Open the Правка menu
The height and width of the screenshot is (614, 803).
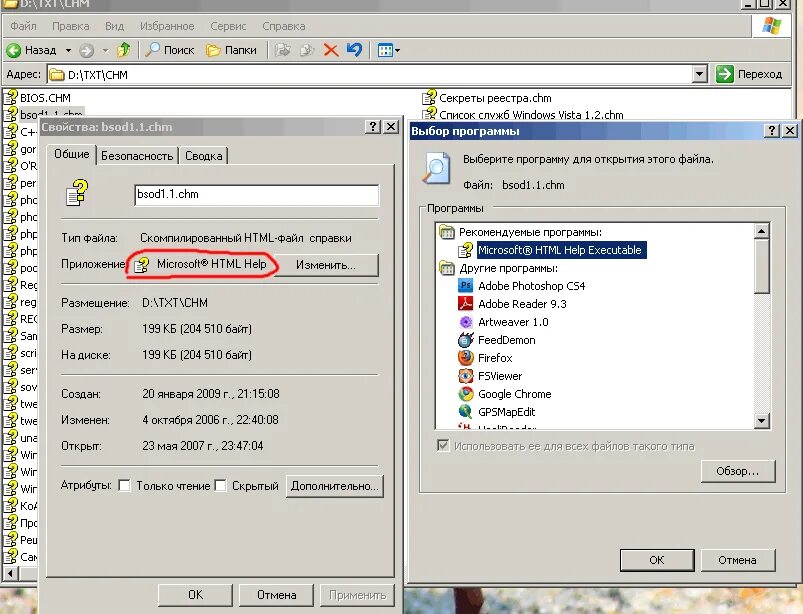pos(70,26)
